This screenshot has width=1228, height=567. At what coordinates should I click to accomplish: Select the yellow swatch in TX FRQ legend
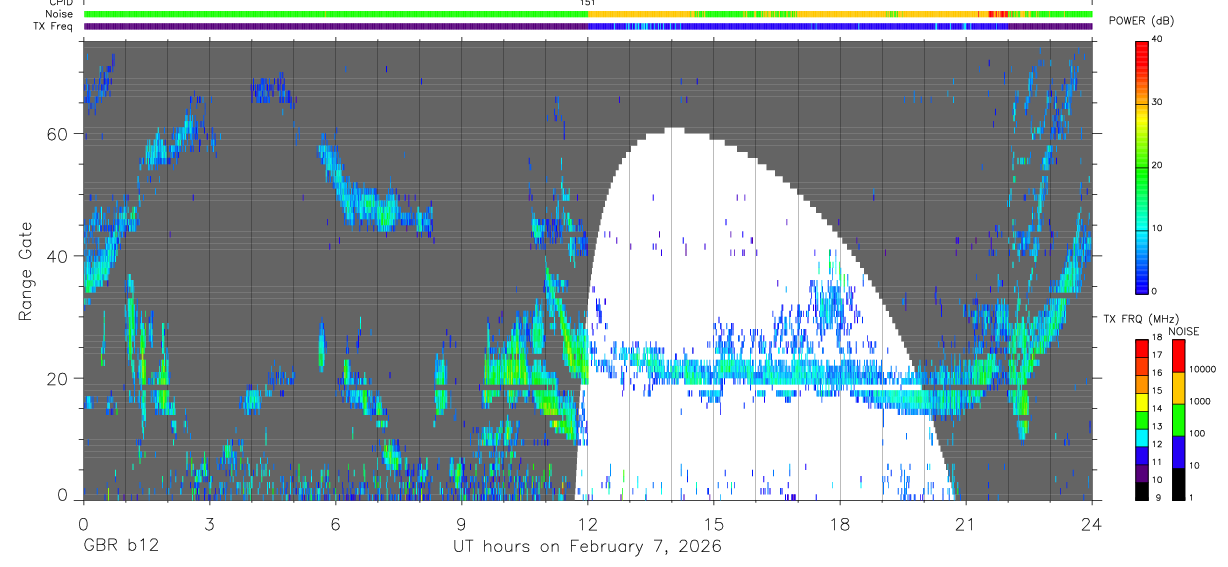coord(1142,402)
